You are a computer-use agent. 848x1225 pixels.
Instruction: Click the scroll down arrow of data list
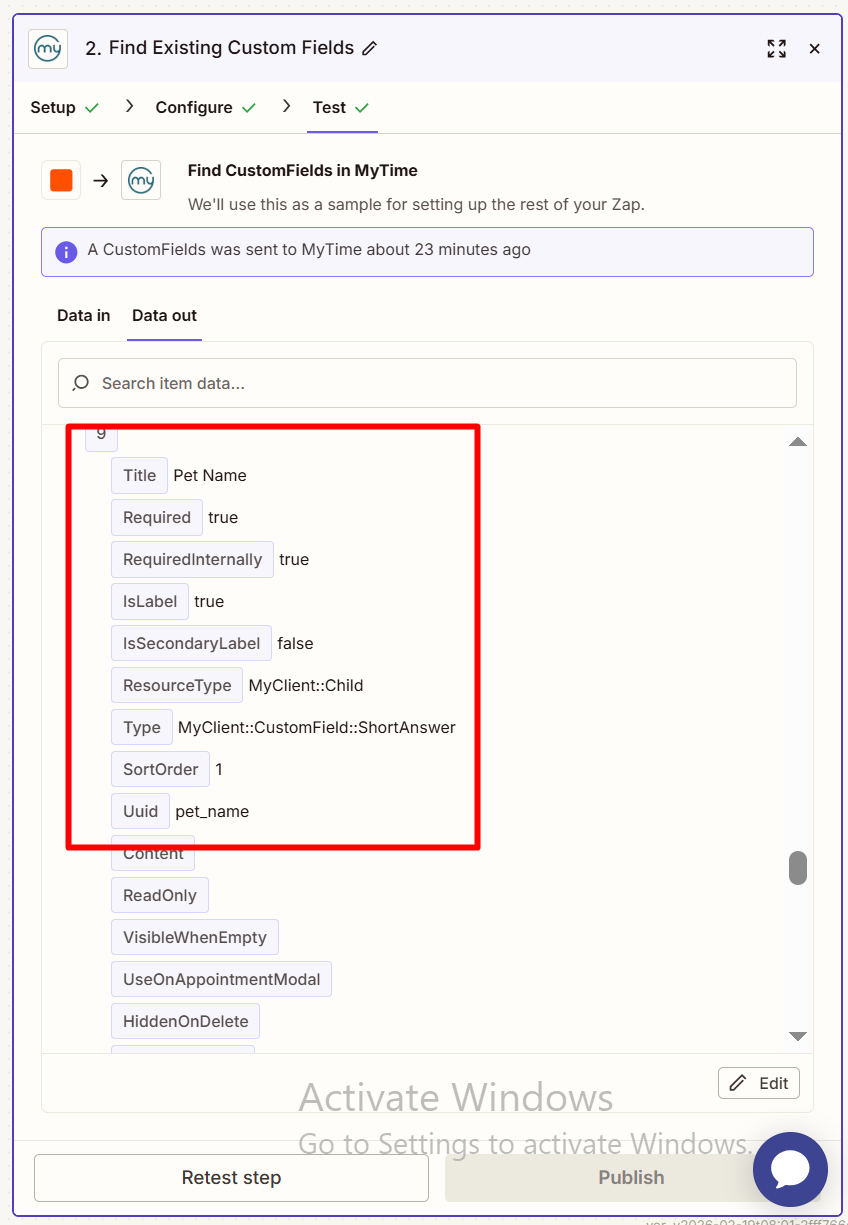coord(798,1036)
